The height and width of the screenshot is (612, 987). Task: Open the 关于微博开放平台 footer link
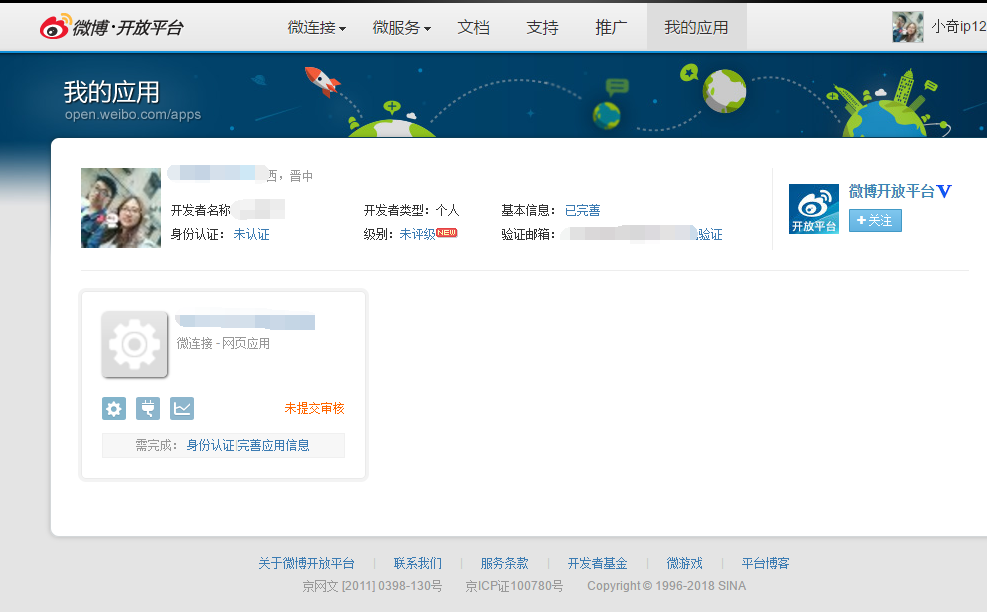click(307, 563)
